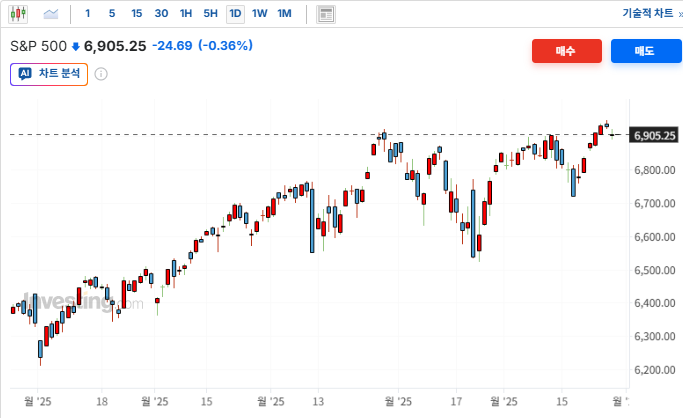Click the 6,905.25 current price axis label
Image resolution: width=683 pixels, height=418 pixels.
pos(654,135)
